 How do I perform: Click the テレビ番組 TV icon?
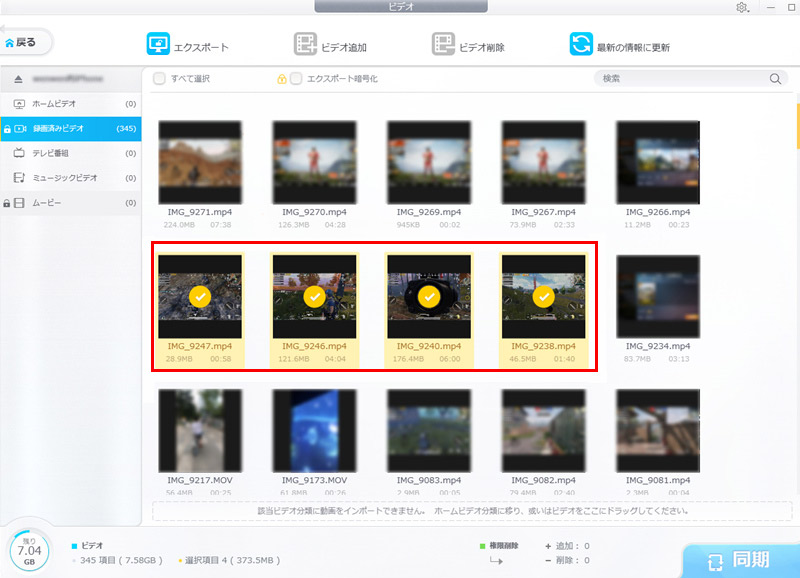pyautogui.click(x=19, y=153)
